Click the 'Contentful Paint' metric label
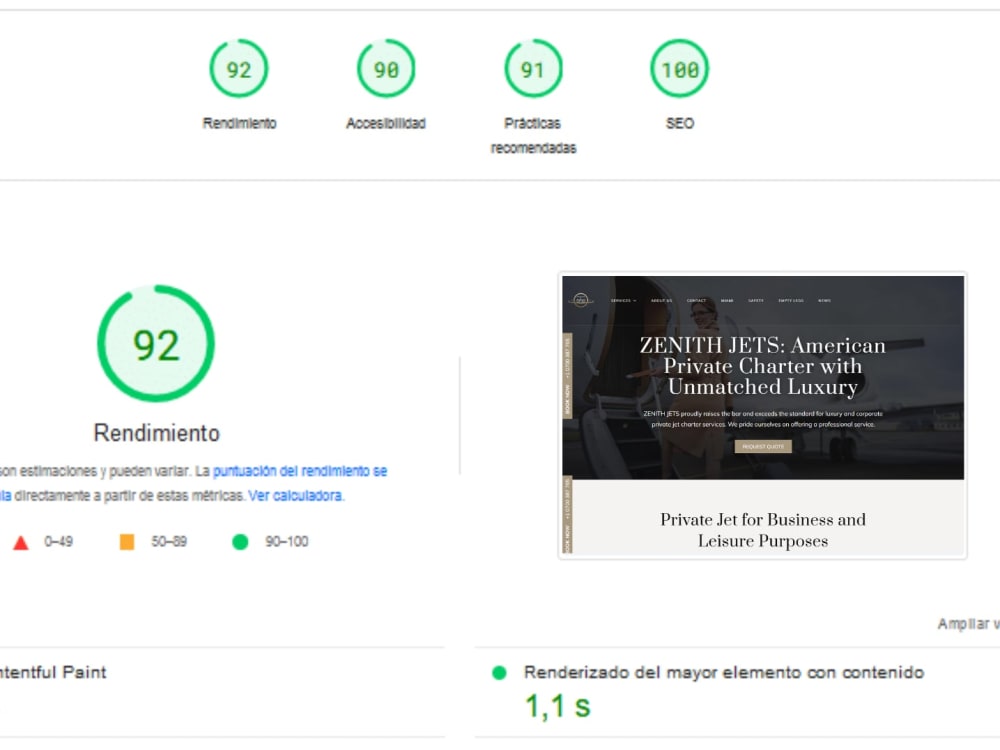Screen dimensions: 1000x750 [x=53, y=672]
